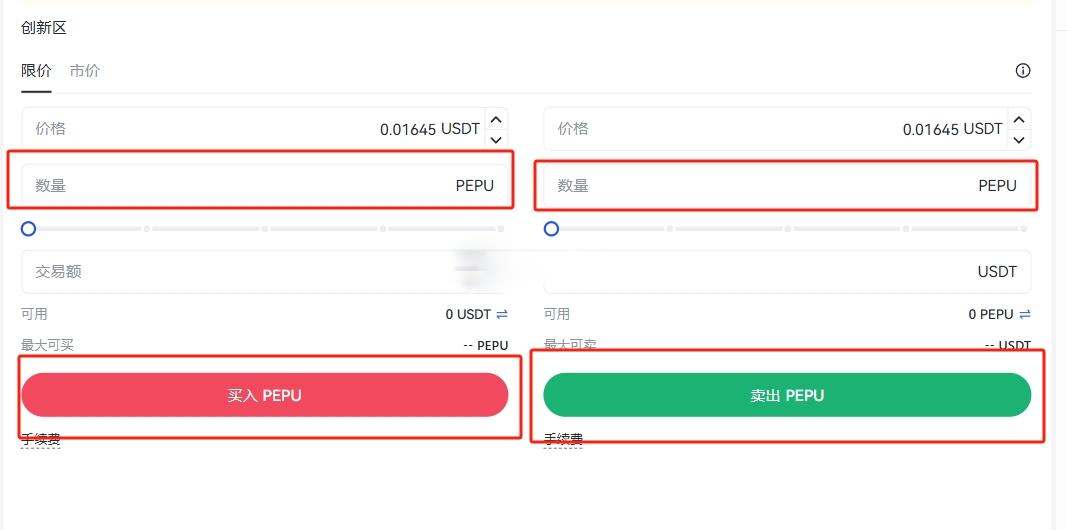Increase the buy price with up arrow

pyautogui.click(x=496, y=120)
